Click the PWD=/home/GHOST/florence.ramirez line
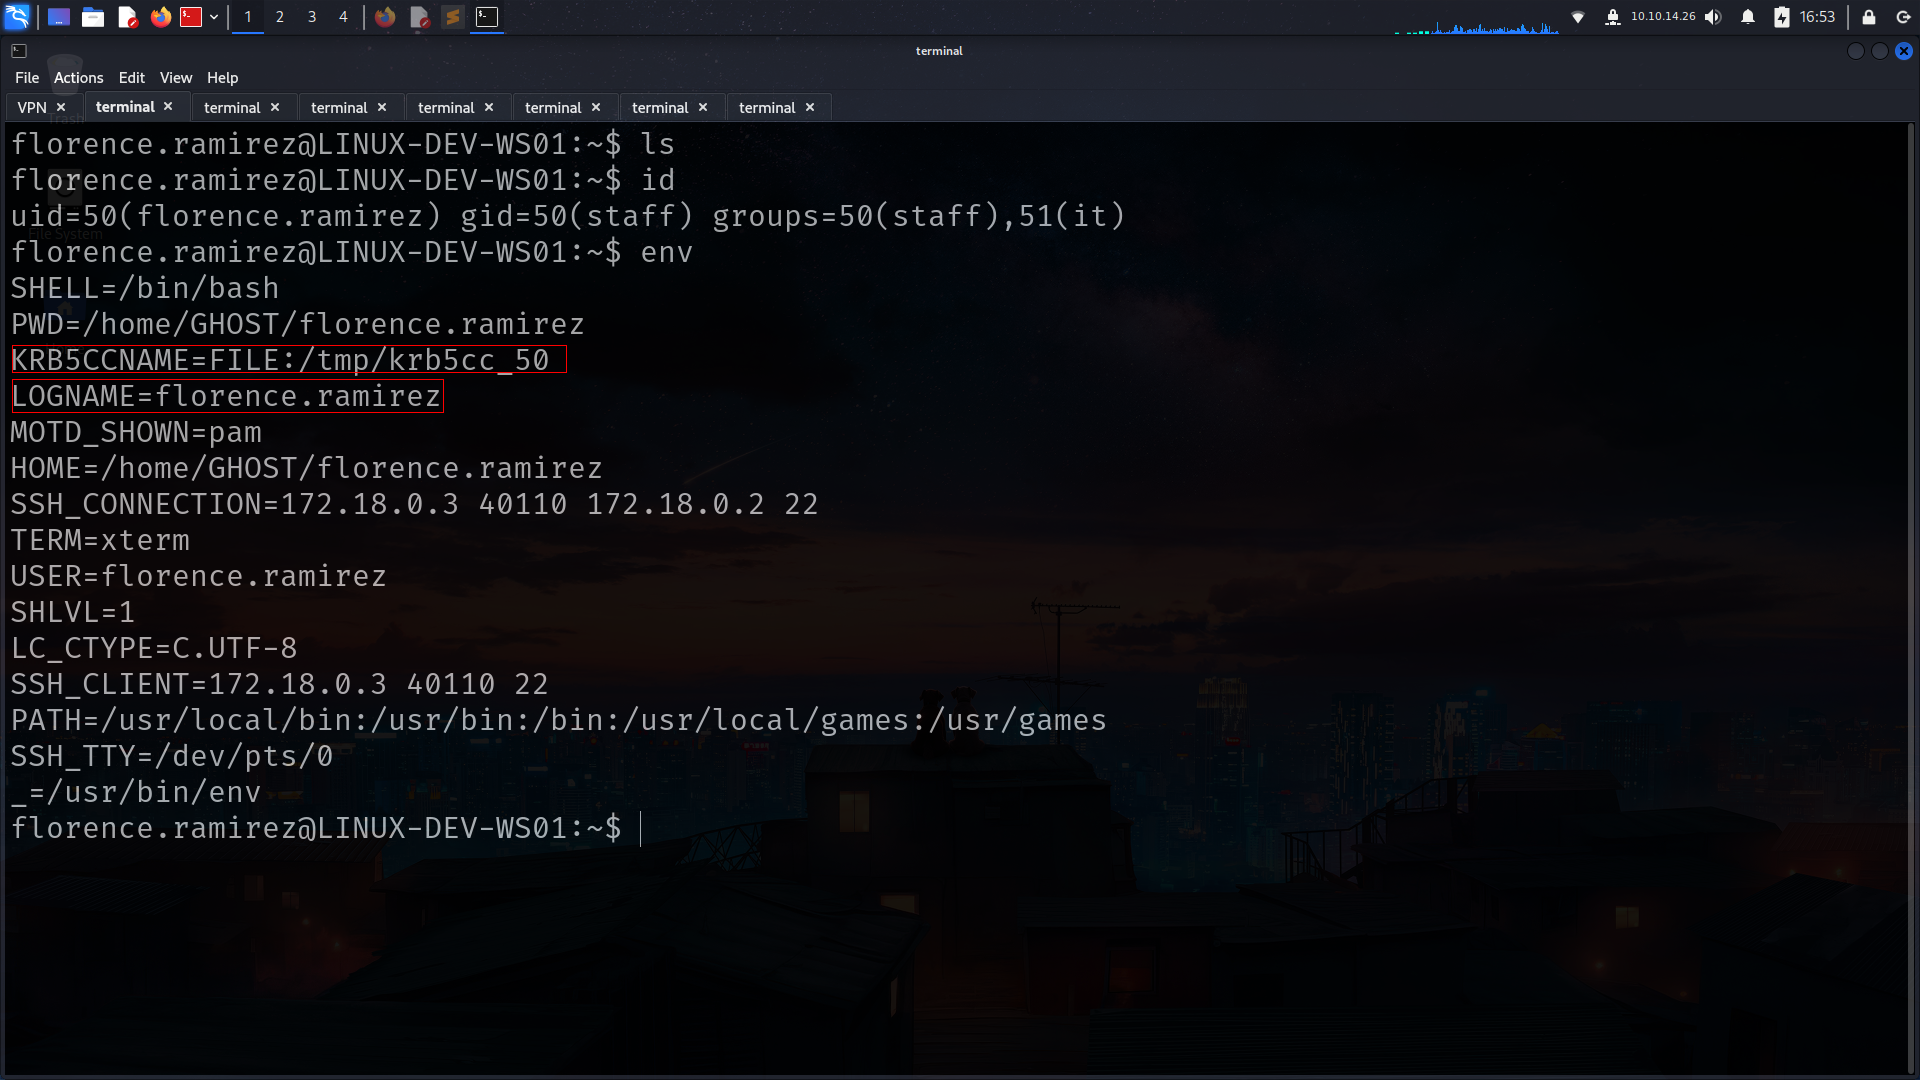 (x=298, y=324)
